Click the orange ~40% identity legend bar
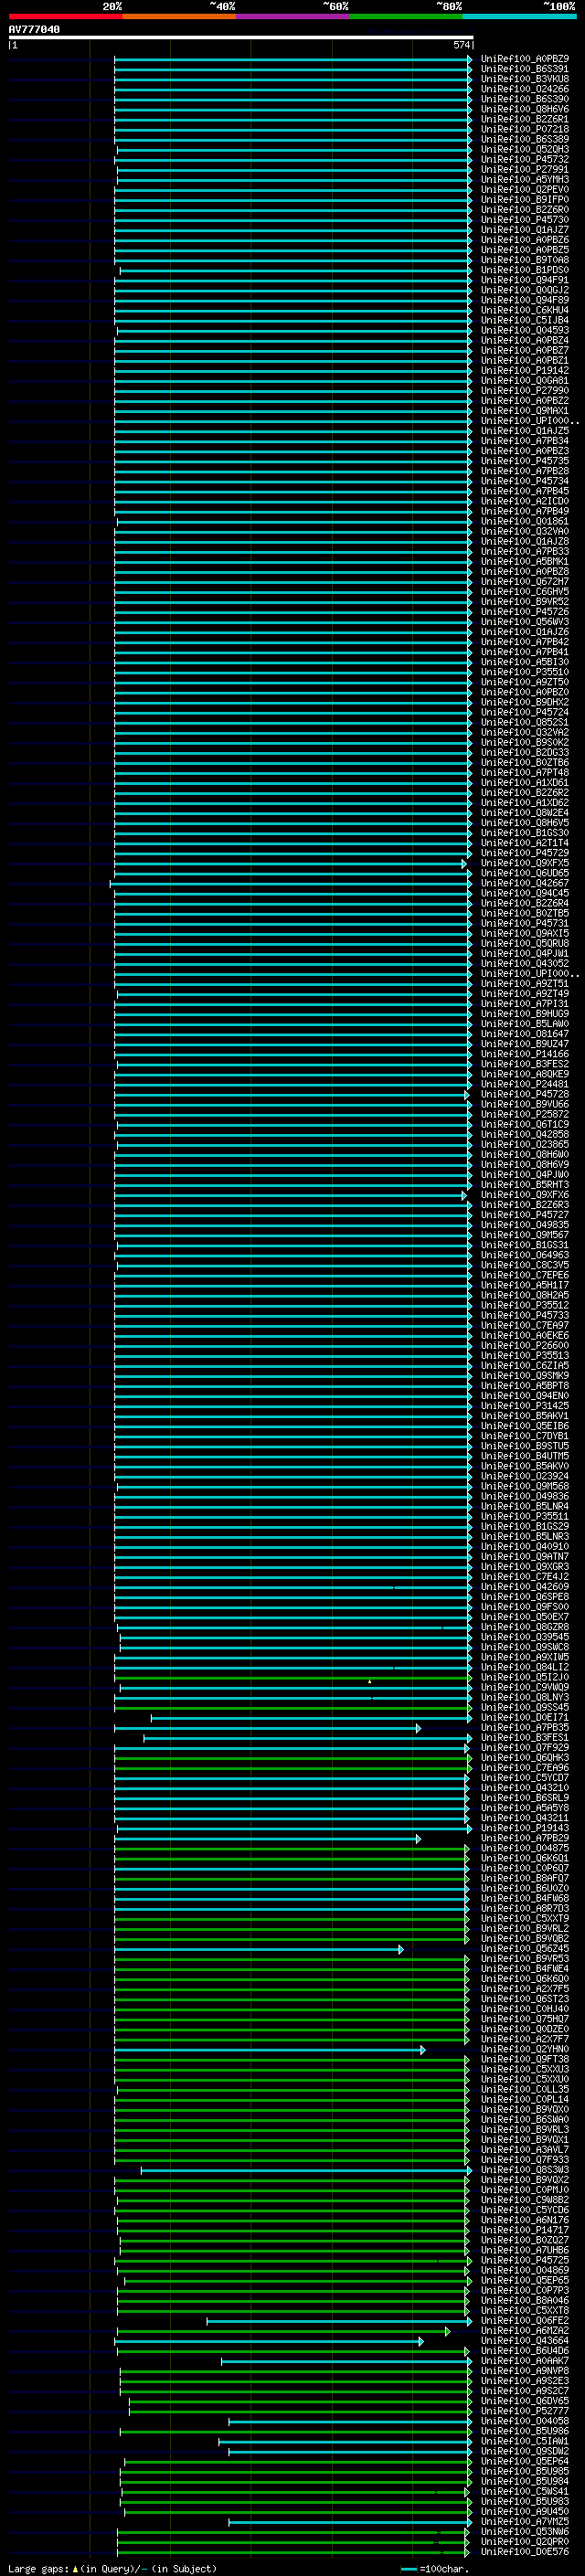 click(179, 16)
